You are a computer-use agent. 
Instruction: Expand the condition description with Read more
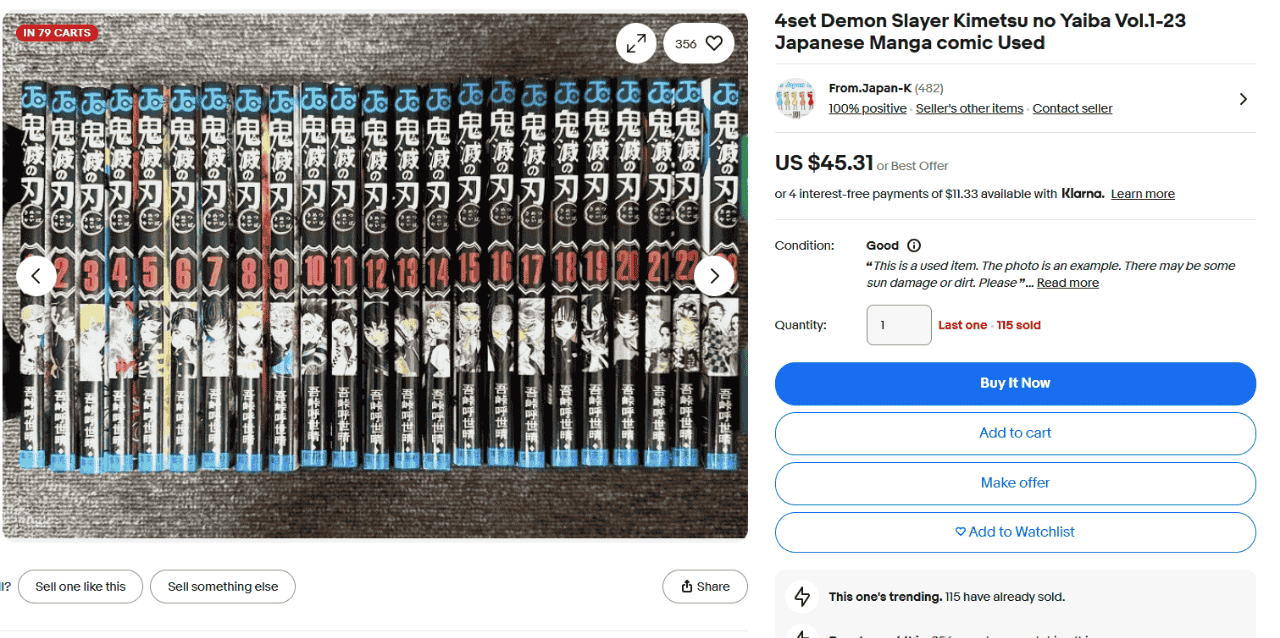[x=1067, y=283]
